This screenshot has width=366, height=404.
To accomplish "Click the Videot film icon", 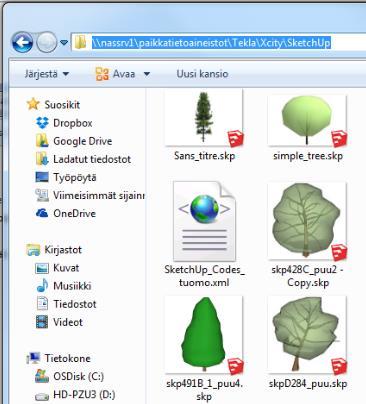I will (42, 322).
